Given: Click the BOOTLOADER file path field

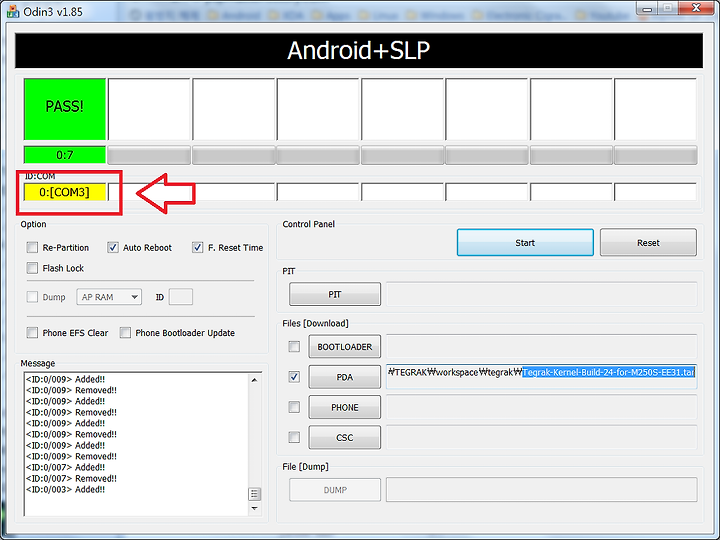Looking at the screenshot, I should coord(541,347).
